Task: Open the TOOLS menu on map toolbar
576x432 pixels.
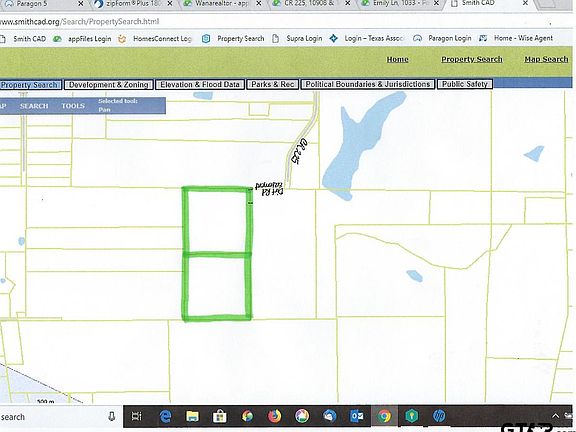Action: point(73,106)
